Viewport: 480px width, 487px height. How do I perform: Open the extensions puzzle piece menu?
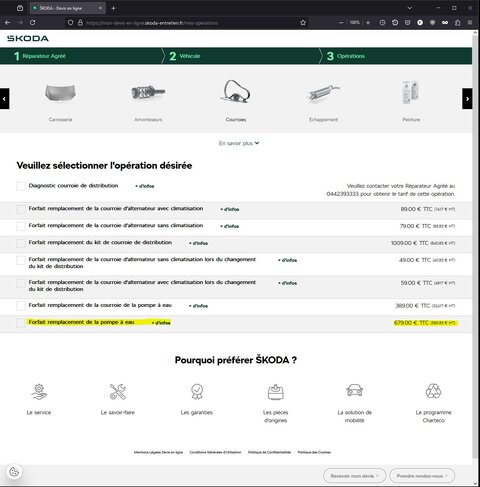pos(458,23)
